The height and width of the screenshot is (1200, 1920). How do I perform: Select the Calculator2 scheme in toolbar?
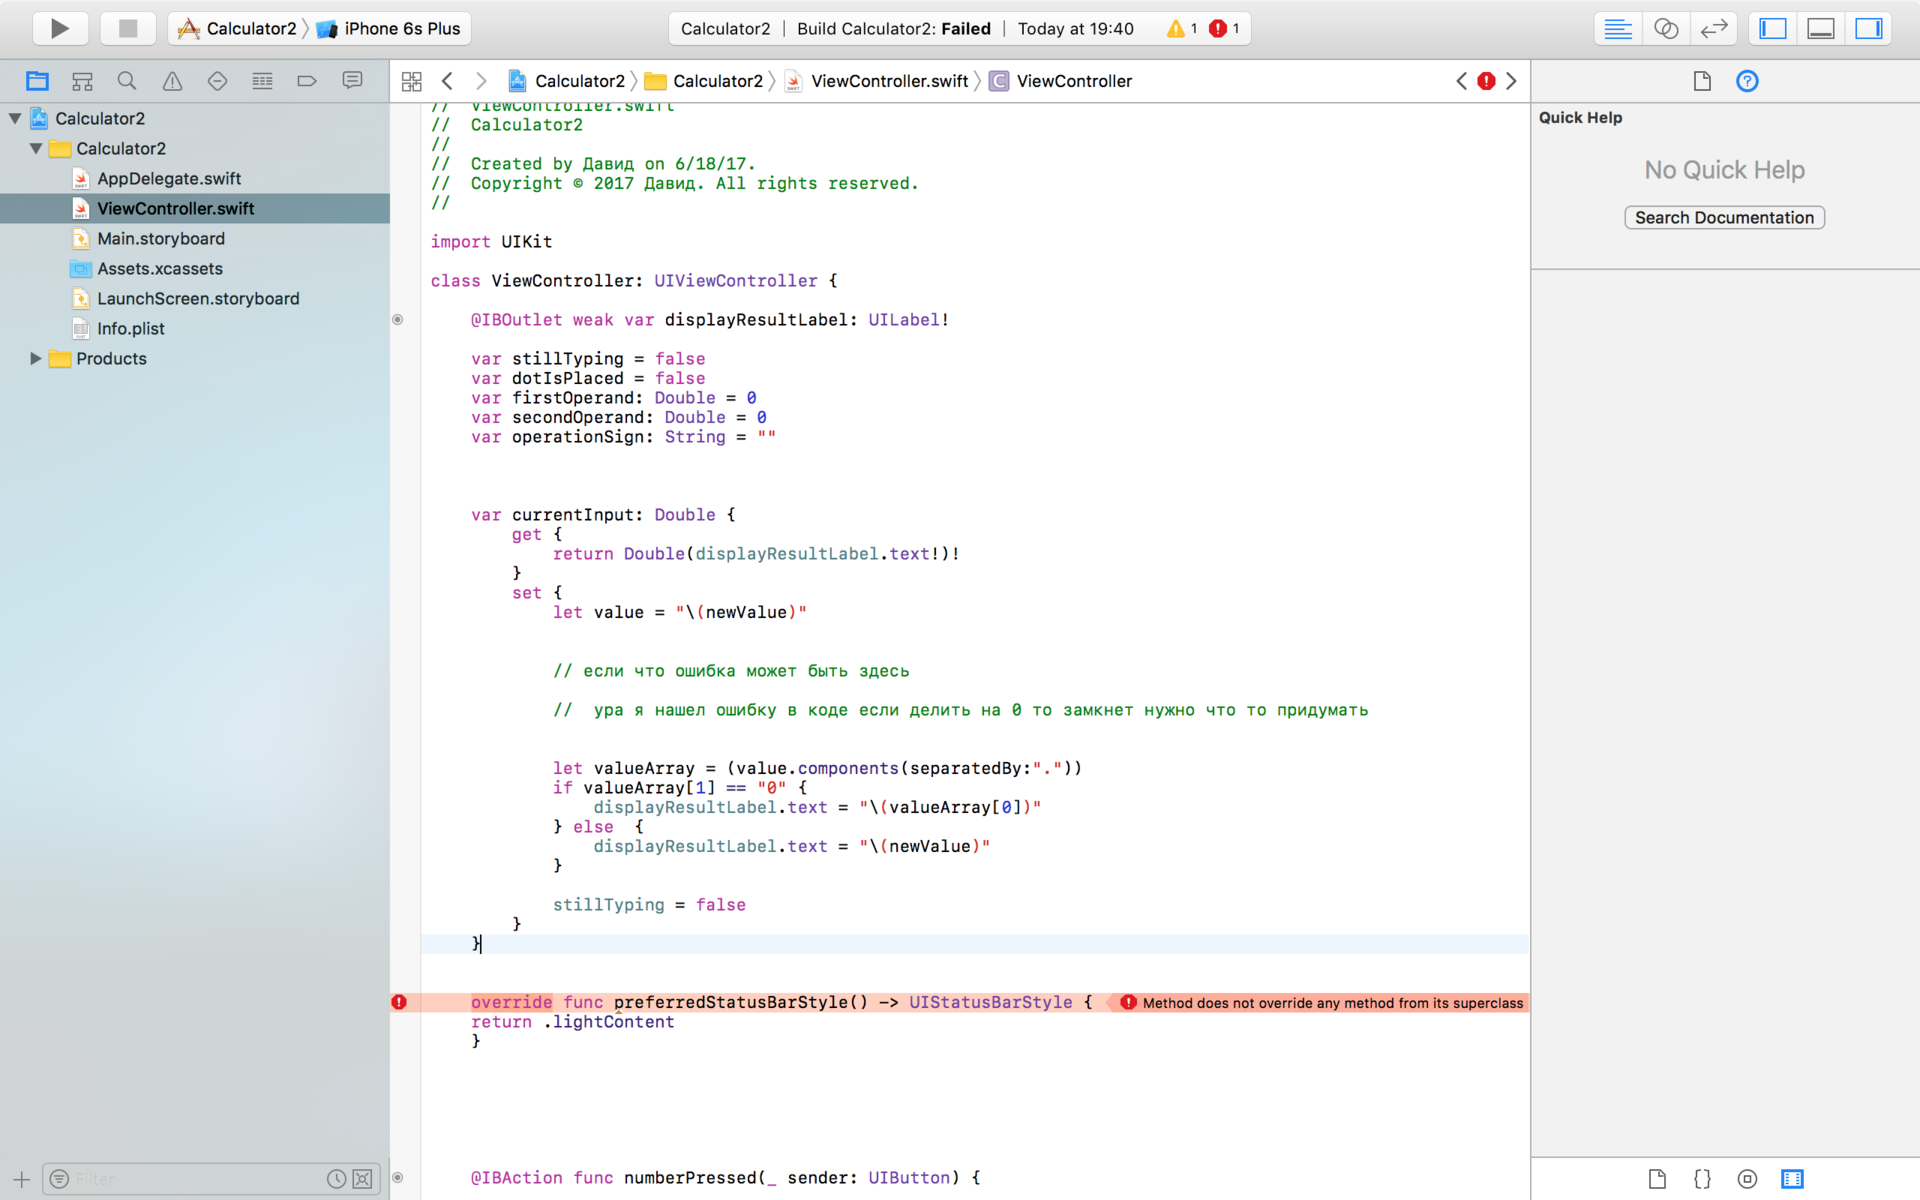(238, 28)
